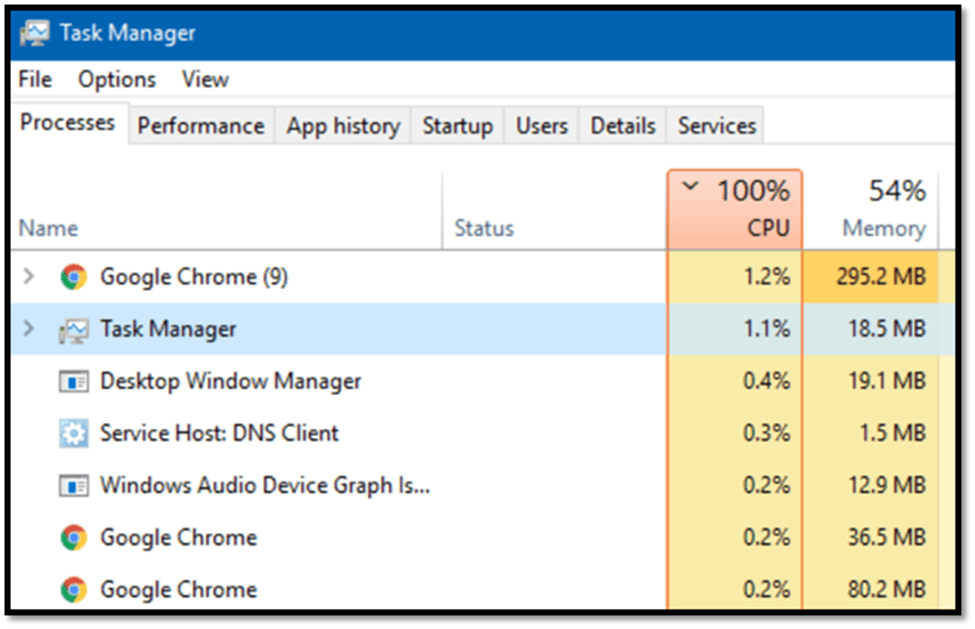Click the Chrome icon beside 36.5 MB row
975x629 pixels.
[73, 538]
